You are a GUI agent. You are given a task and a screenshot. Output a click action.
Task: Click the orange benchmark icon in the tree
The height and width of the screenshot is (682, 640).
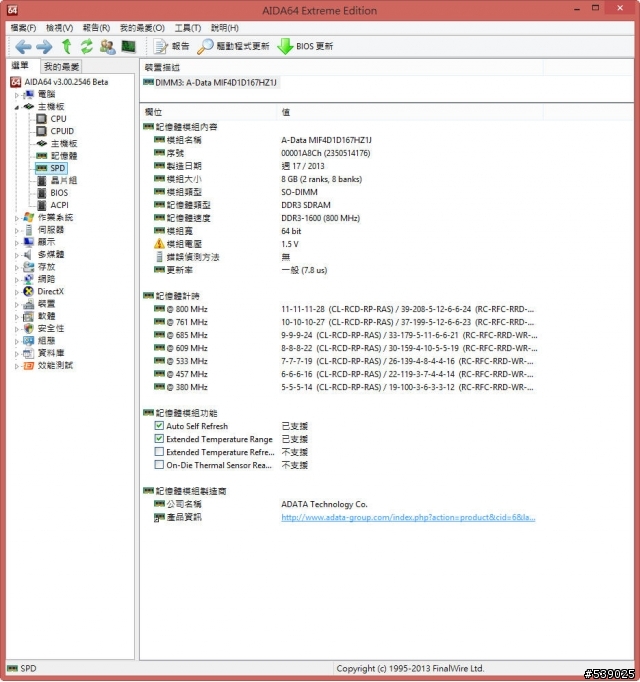click(29, 365)
